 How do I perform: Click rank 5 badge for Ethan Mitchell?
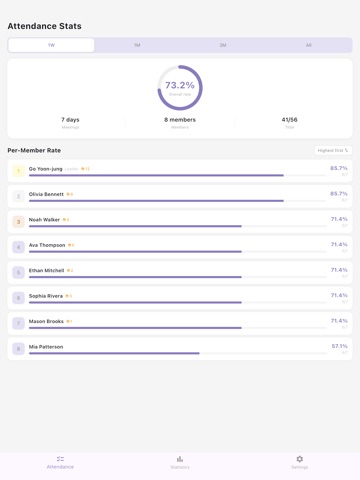click(x=18, y=273)
